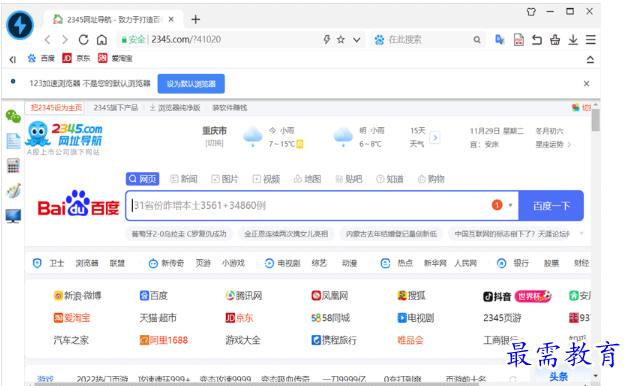Open 新浪·微博 site link

pyautogui.click(x=77, y=296)
